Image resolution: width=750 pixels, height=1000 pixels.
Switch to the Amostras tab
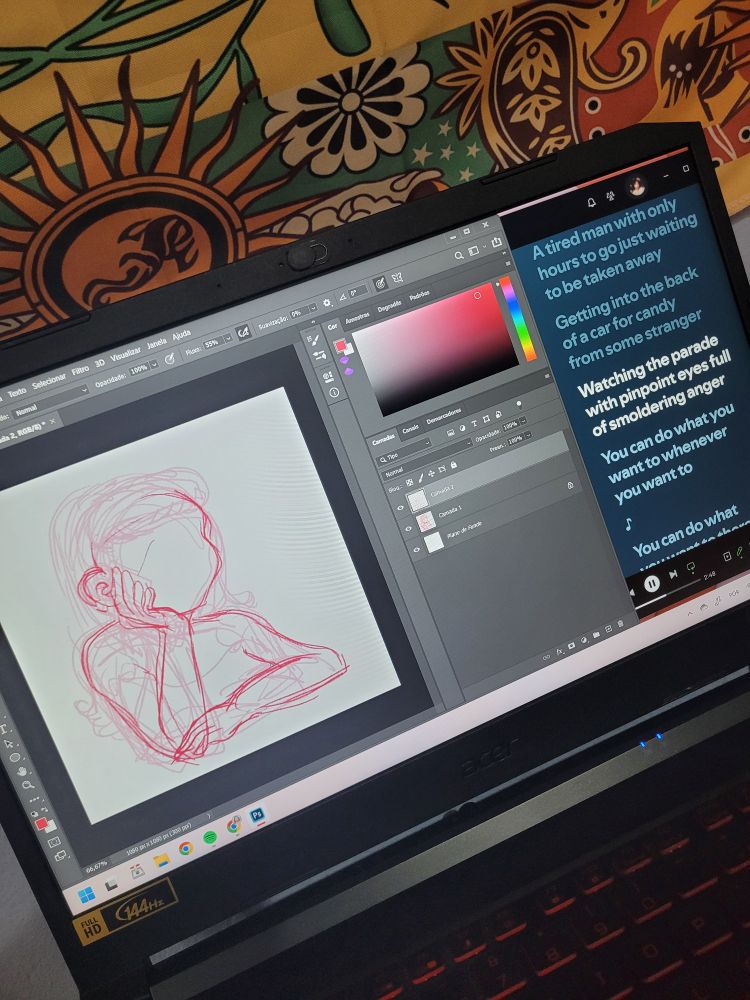[357, 319]
